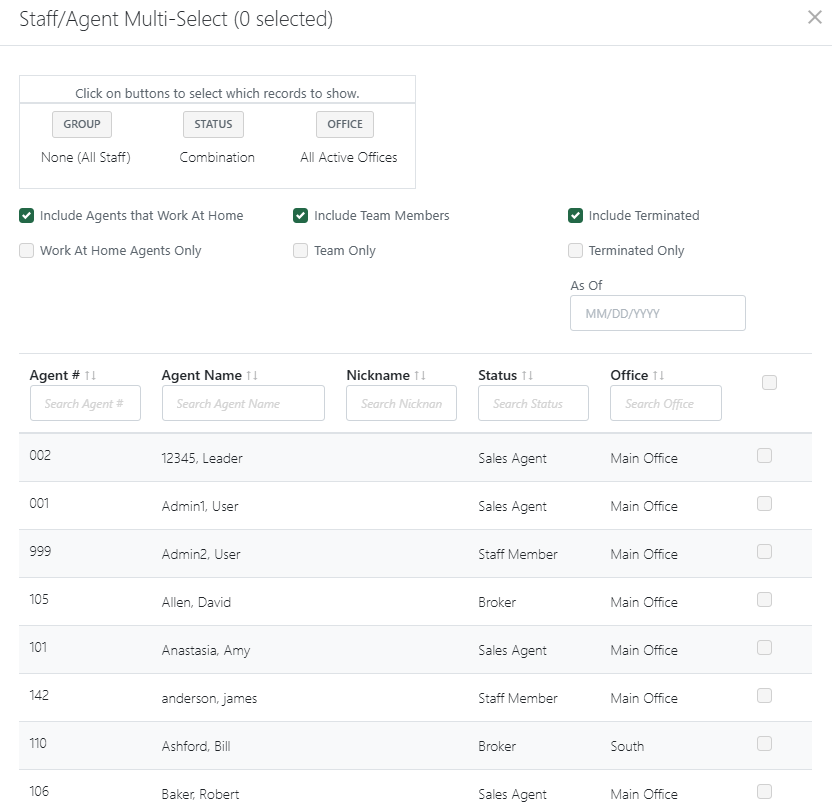The height and width of the screenshot is (809, 832).
Task: Enable Terminated Only filter
Action: tap(575, 250)
